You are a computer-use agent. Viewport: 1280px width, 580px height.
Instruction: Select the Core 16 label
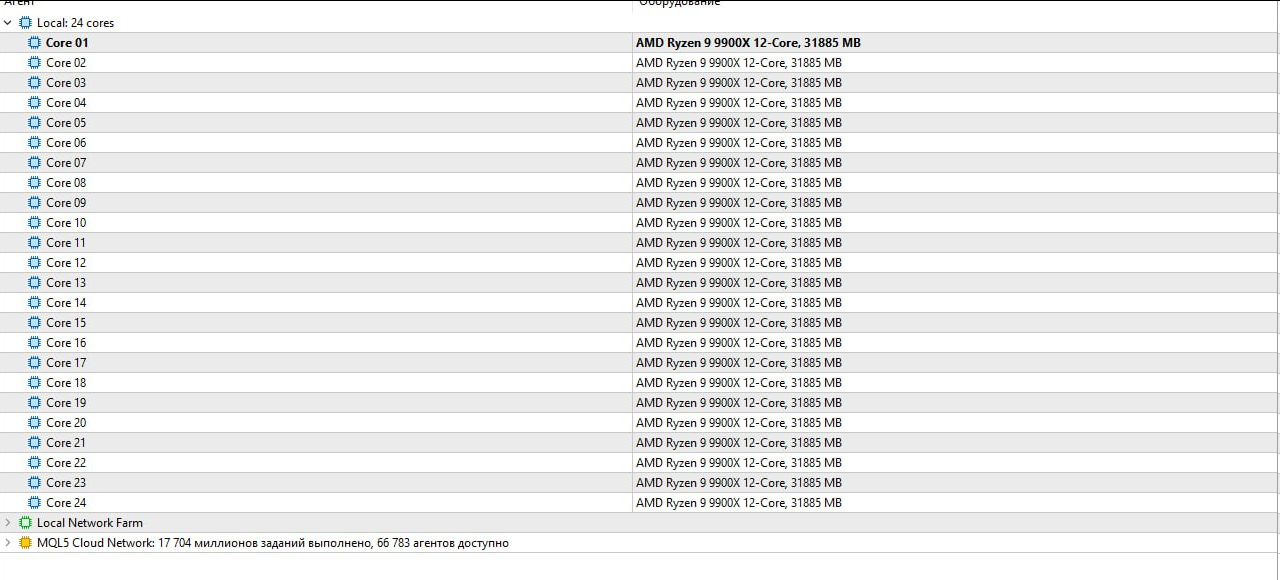tap(66, 342)
